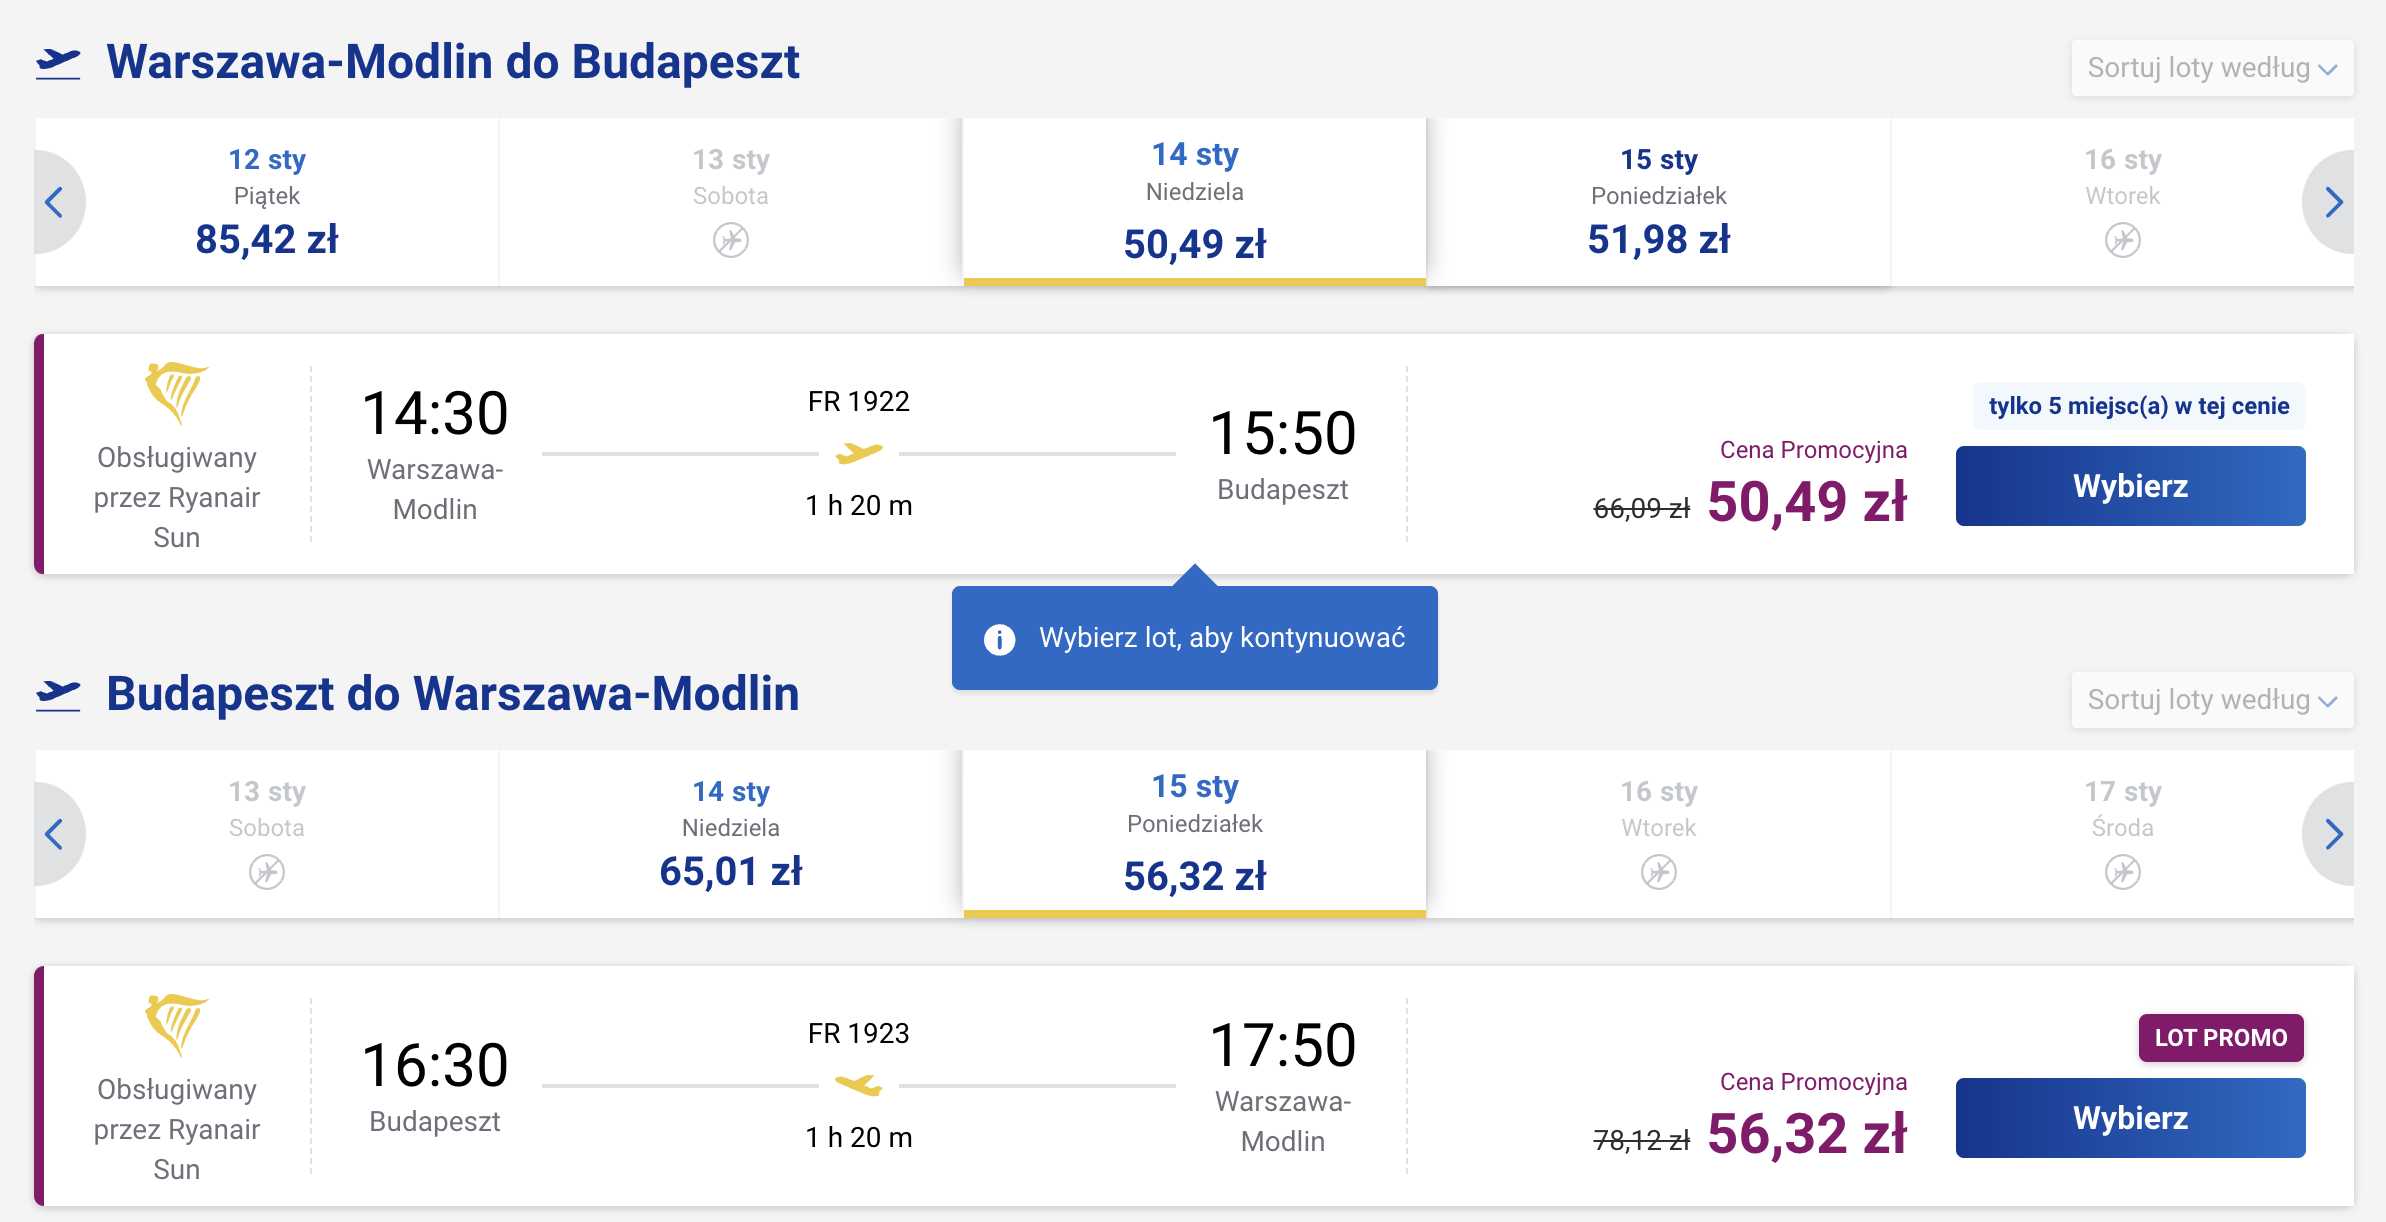The width and height of the screenshot is (2386, 1222).
Task: Expand the return Sortuj loty według dropdown
Action: pyautogui.click(x=2212, y=700)
